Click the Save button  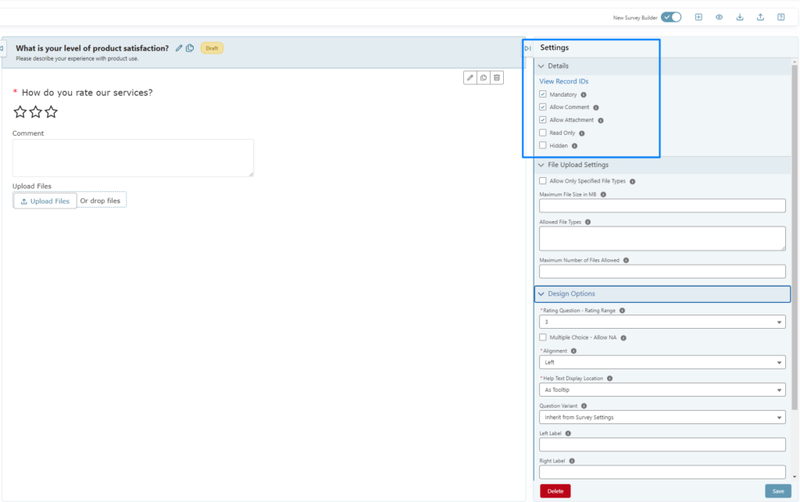(778, 491)
